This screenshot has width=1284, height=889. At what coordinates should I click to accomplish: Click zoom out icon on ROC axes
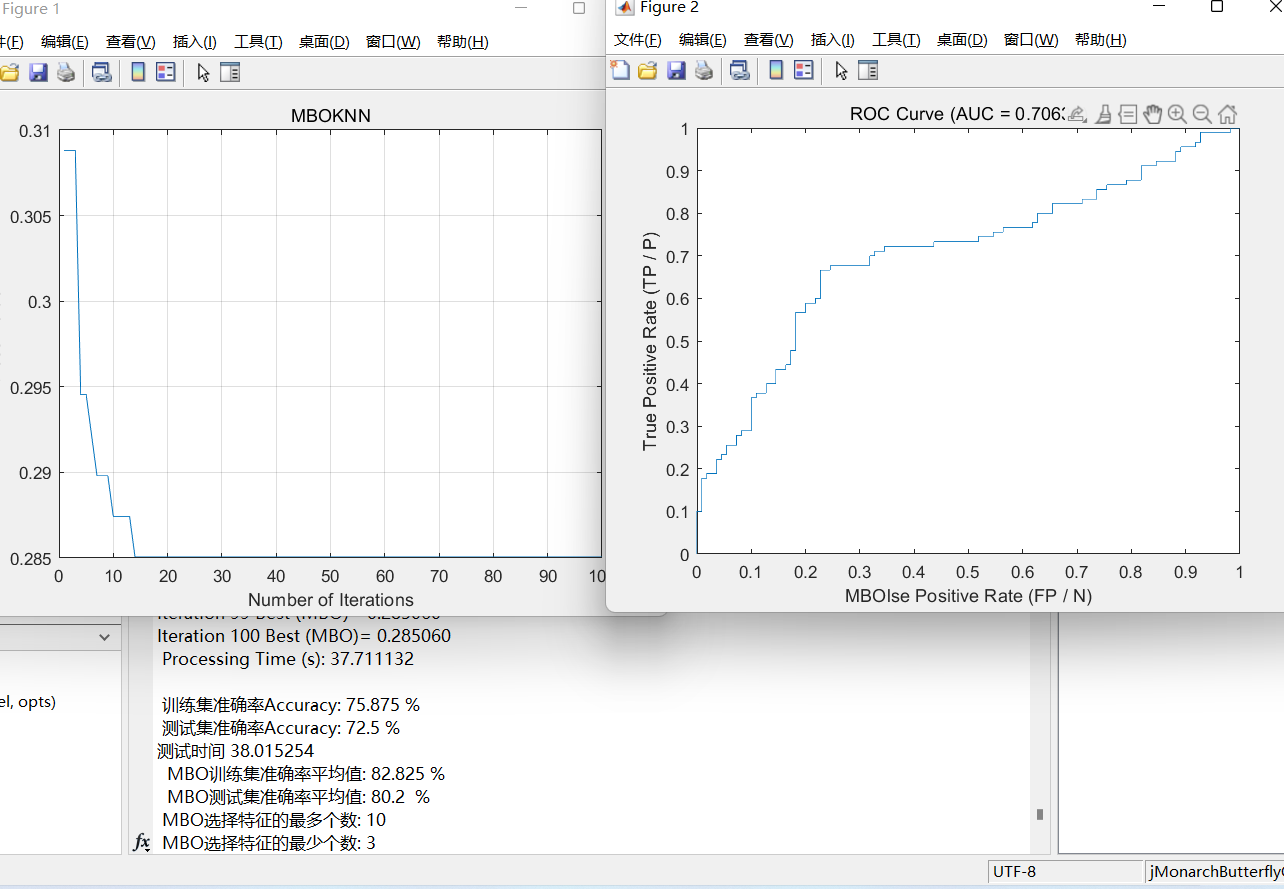pyautogui.click(x=1202, y=114)
